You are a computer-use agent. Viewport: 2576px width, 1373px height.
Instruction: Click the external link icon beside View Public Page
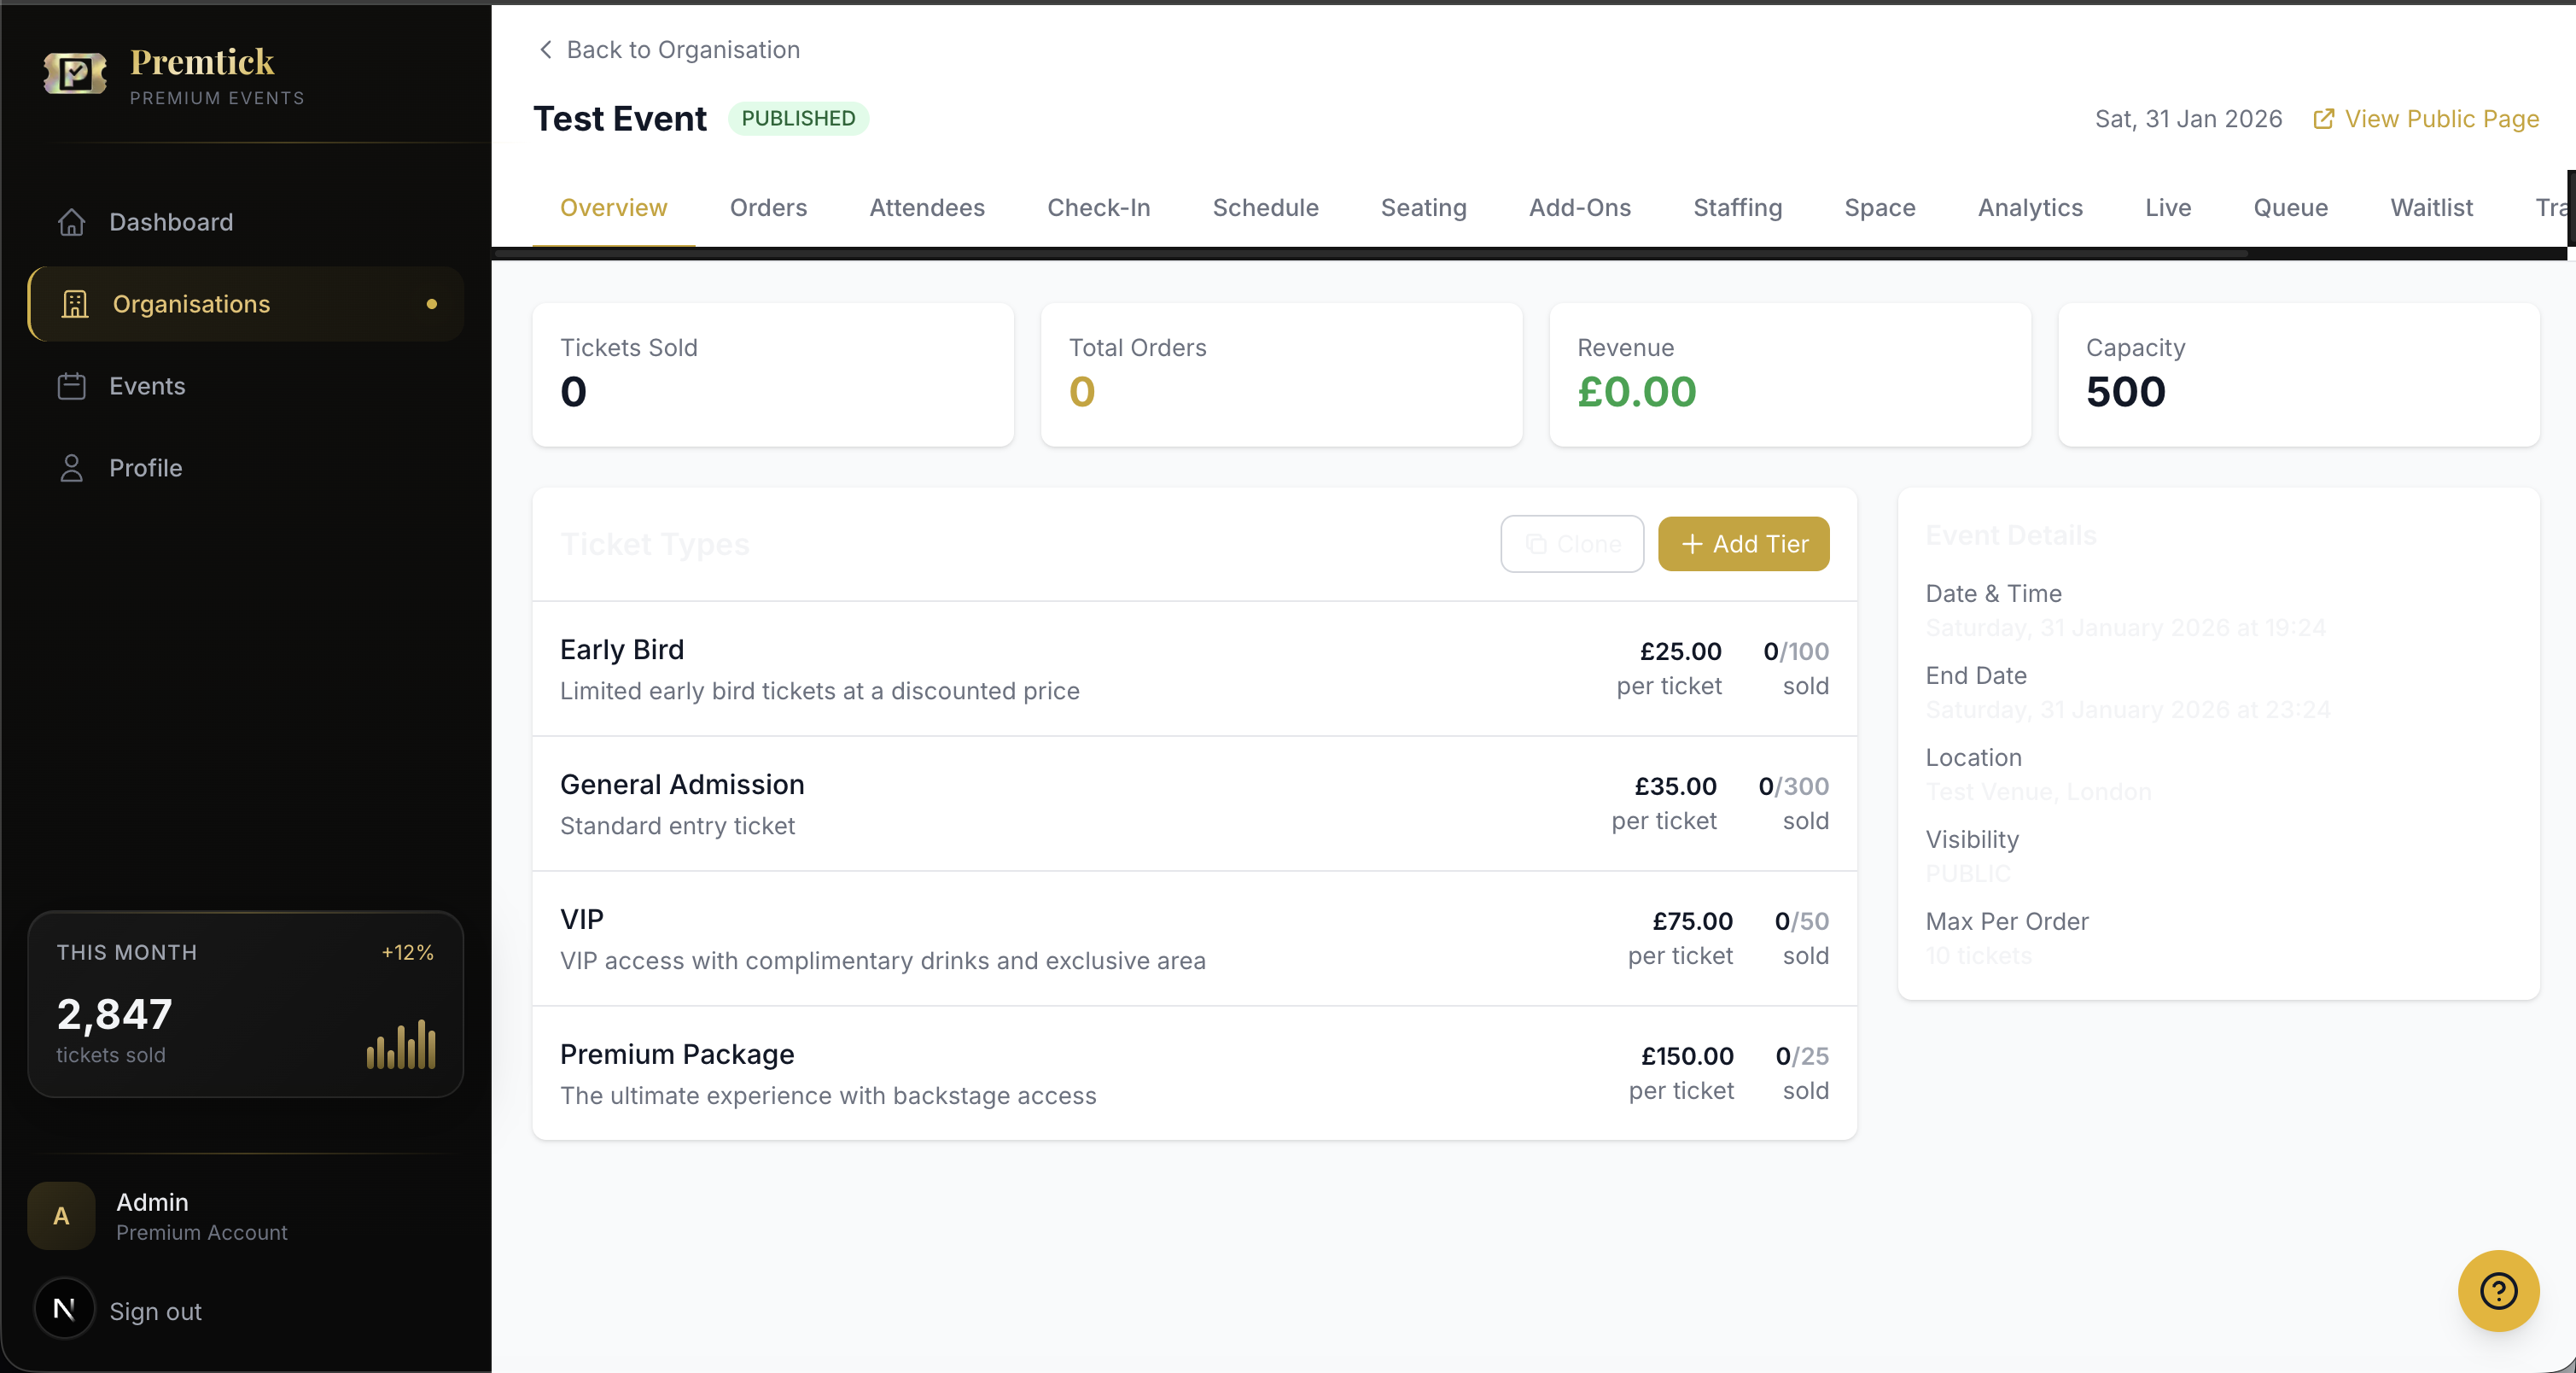click(x=2323, y=119)
